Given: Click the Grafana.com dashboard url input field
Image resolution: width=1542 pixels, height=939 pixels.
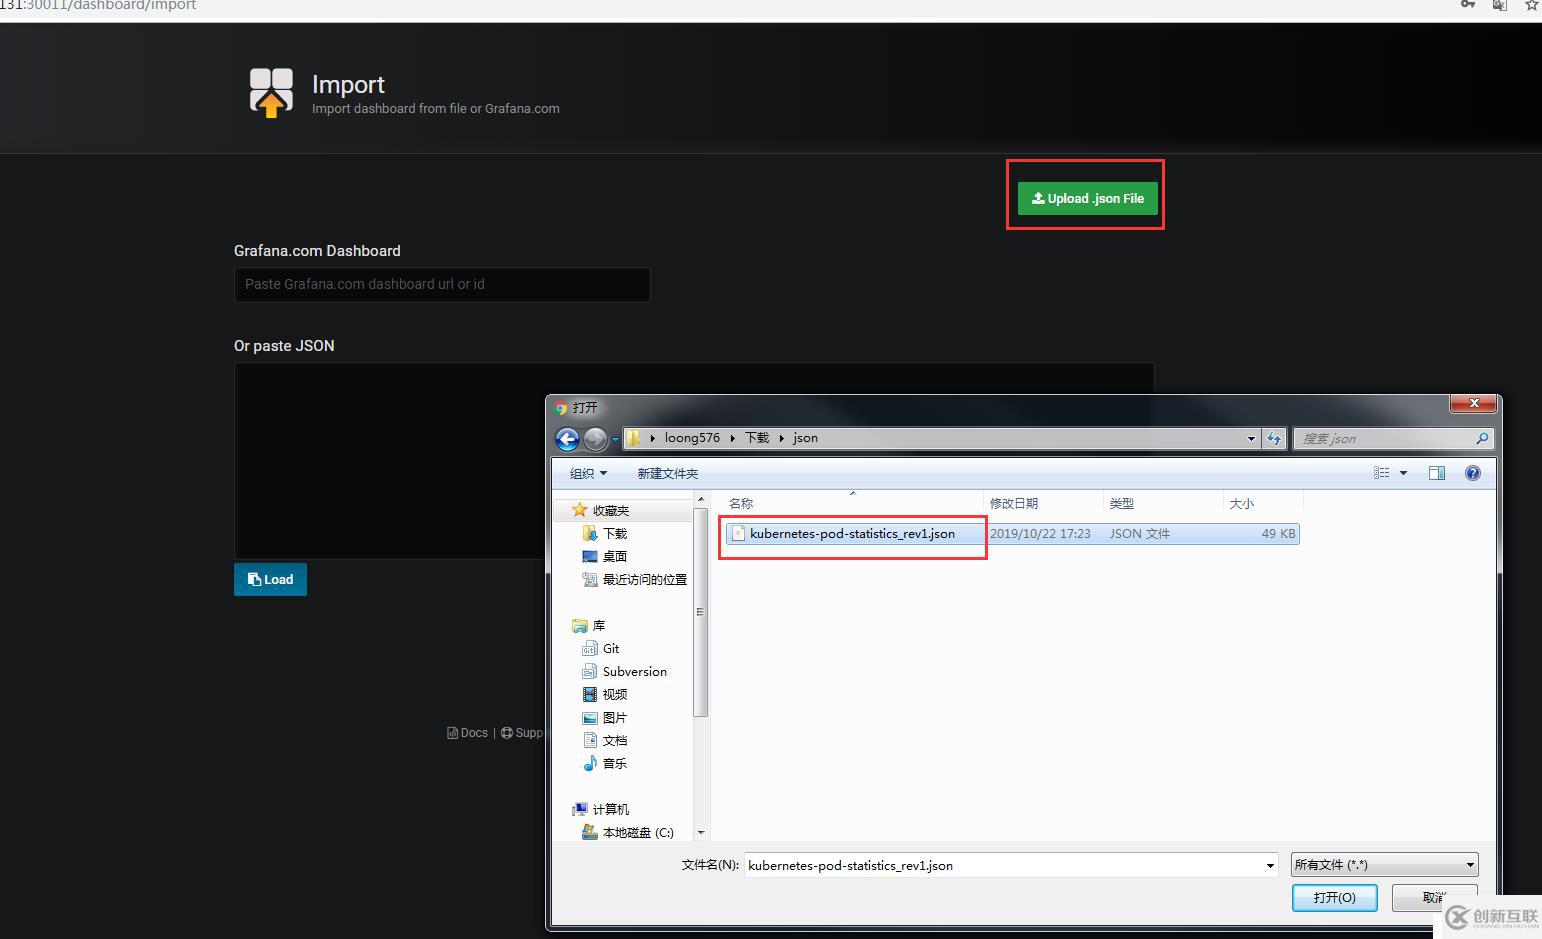Looking at the screenshot, I should [442, 284].
